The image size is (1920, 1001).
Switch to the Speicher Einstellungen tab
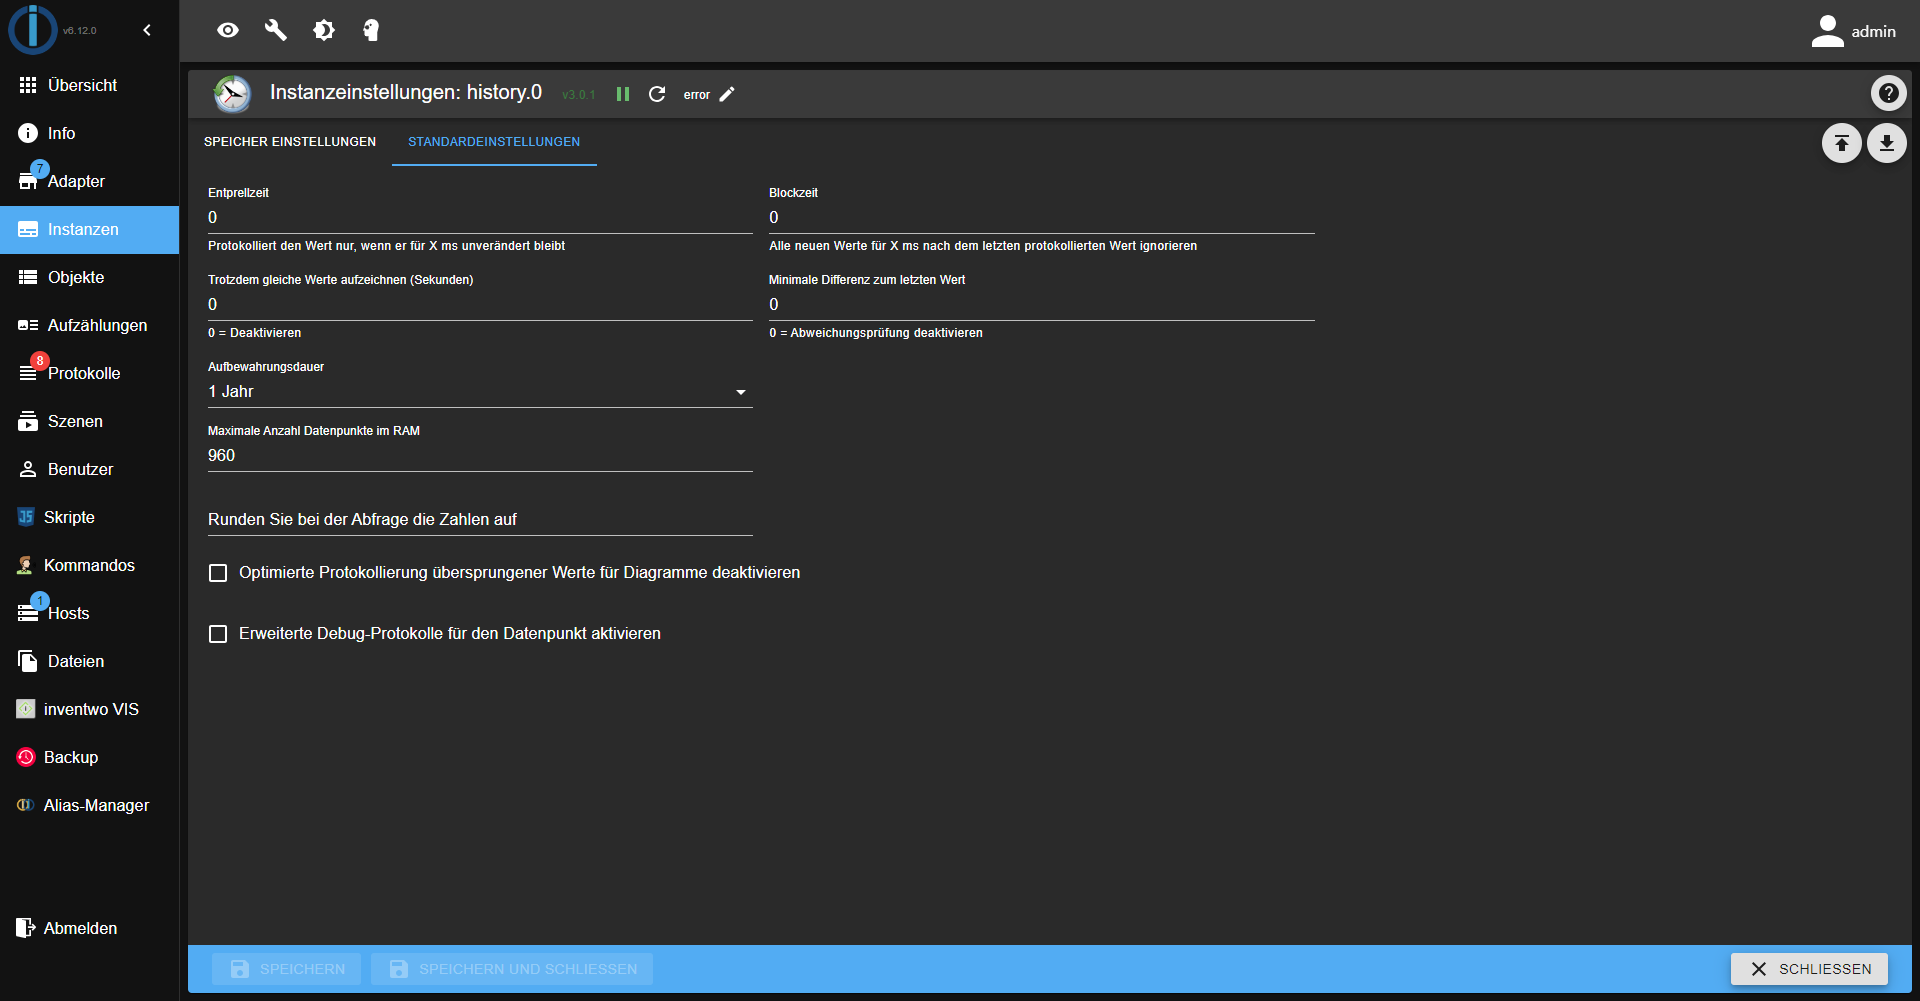(289, 142)
